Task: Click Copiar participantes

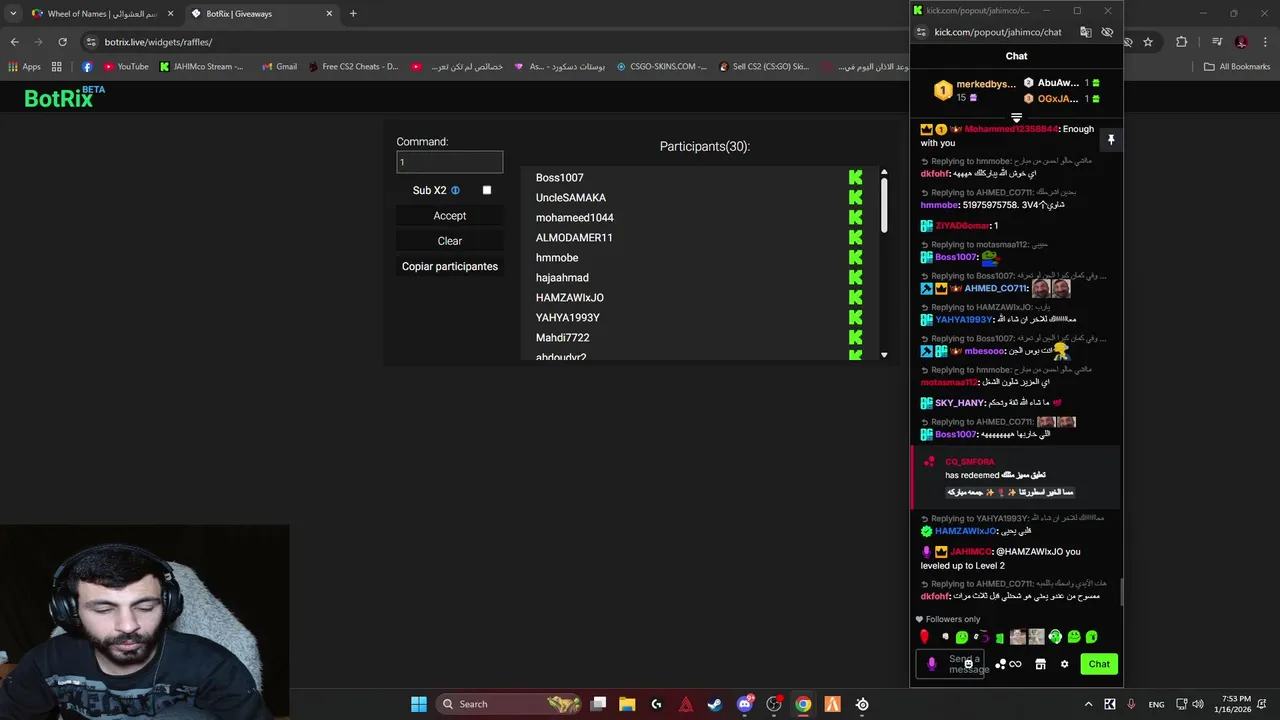Action: 449,266
